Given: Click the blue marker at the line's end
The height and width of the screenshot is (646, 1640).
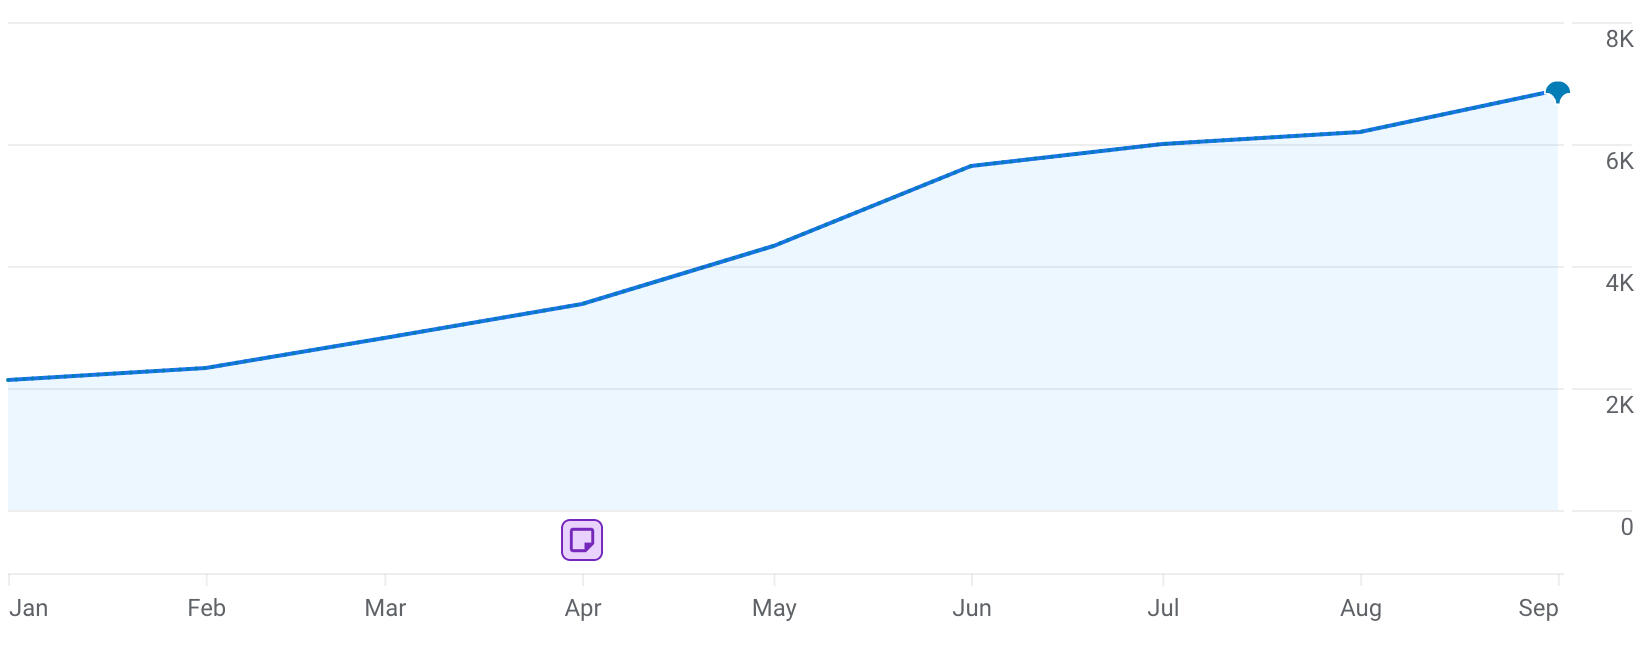Looking at the screenshot, I should (1557, 92).
